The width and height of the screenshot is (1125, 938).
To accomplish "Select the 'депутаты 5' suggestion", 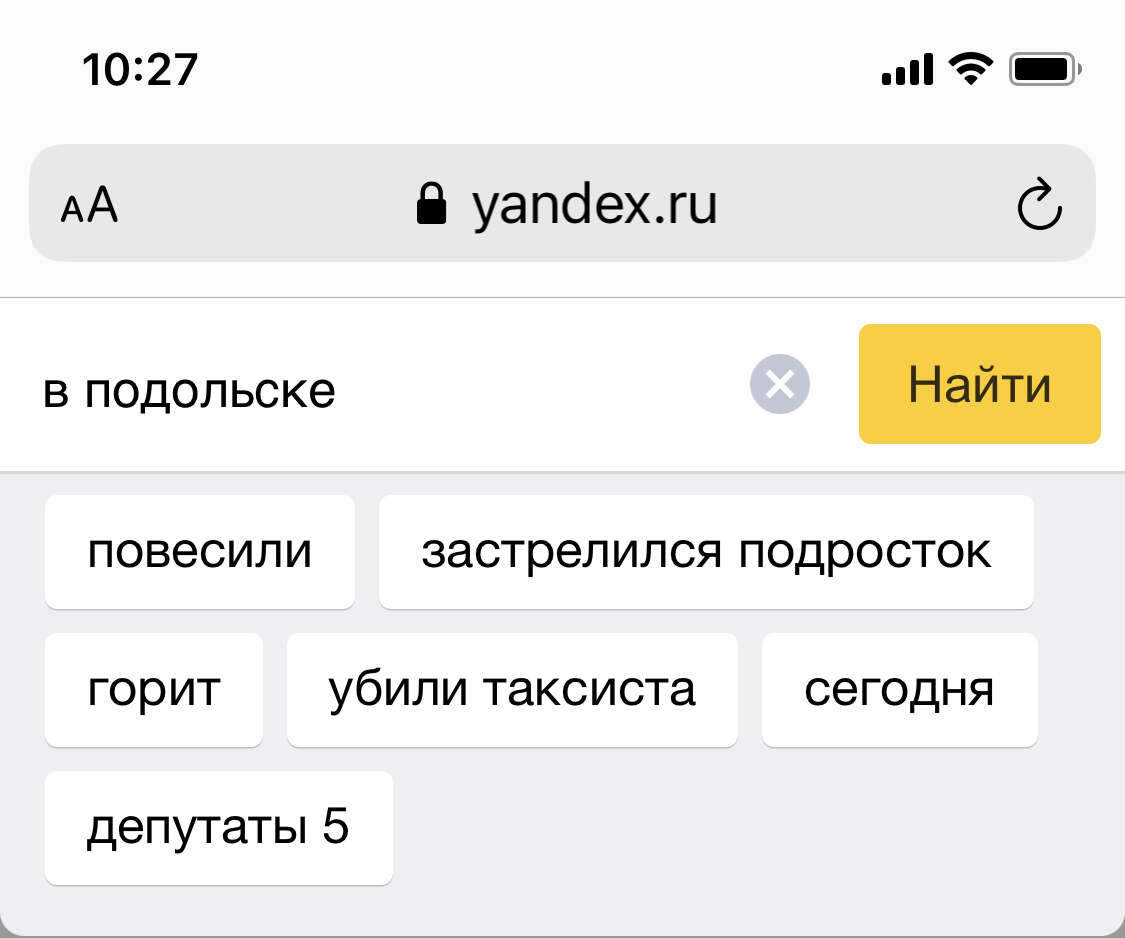I will coord(219,827).
